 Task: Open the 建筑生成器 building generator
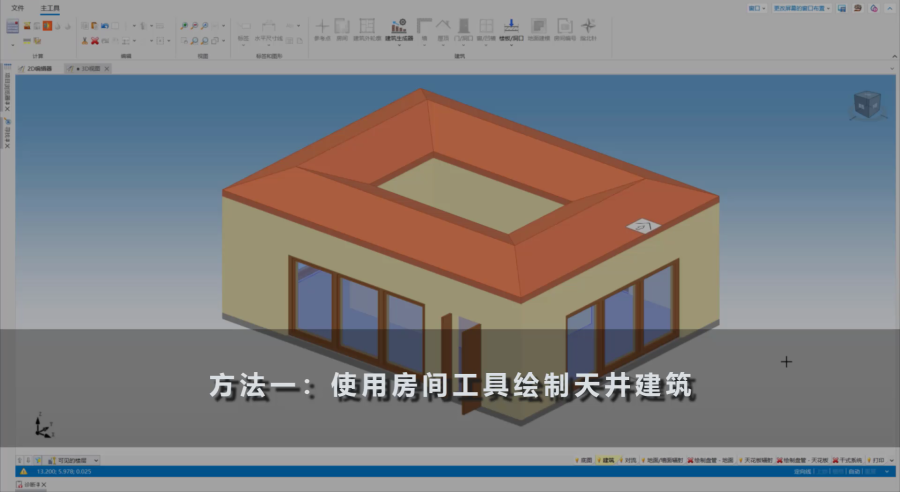click(x=397, y=29)
